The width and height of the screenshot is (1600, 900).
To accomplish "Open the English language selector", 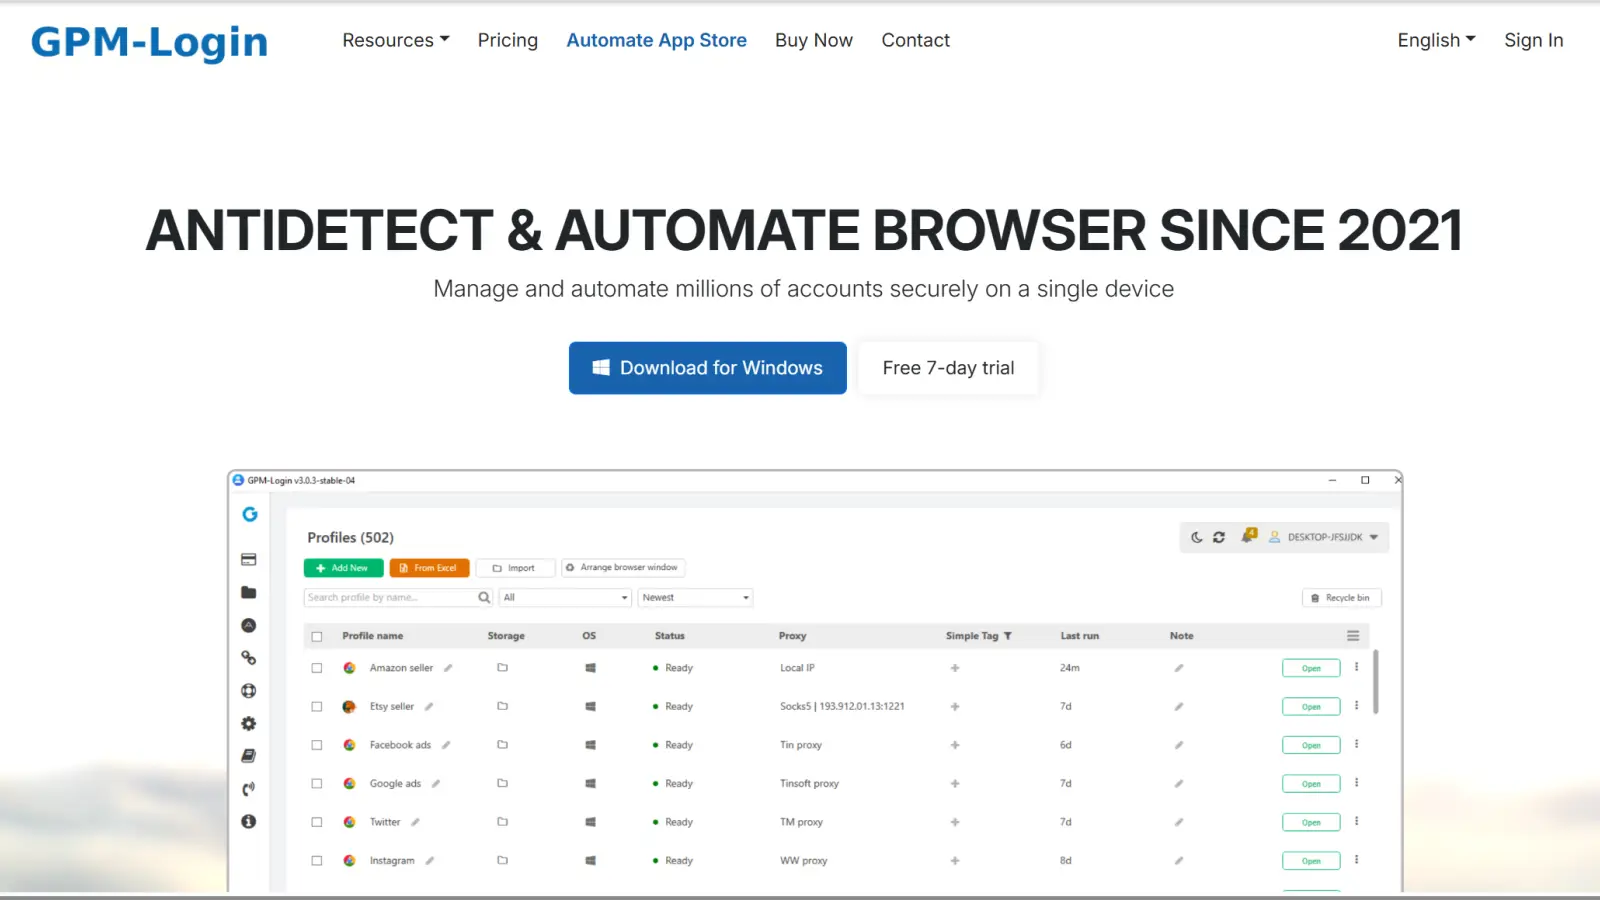I will pos(1436,40).
